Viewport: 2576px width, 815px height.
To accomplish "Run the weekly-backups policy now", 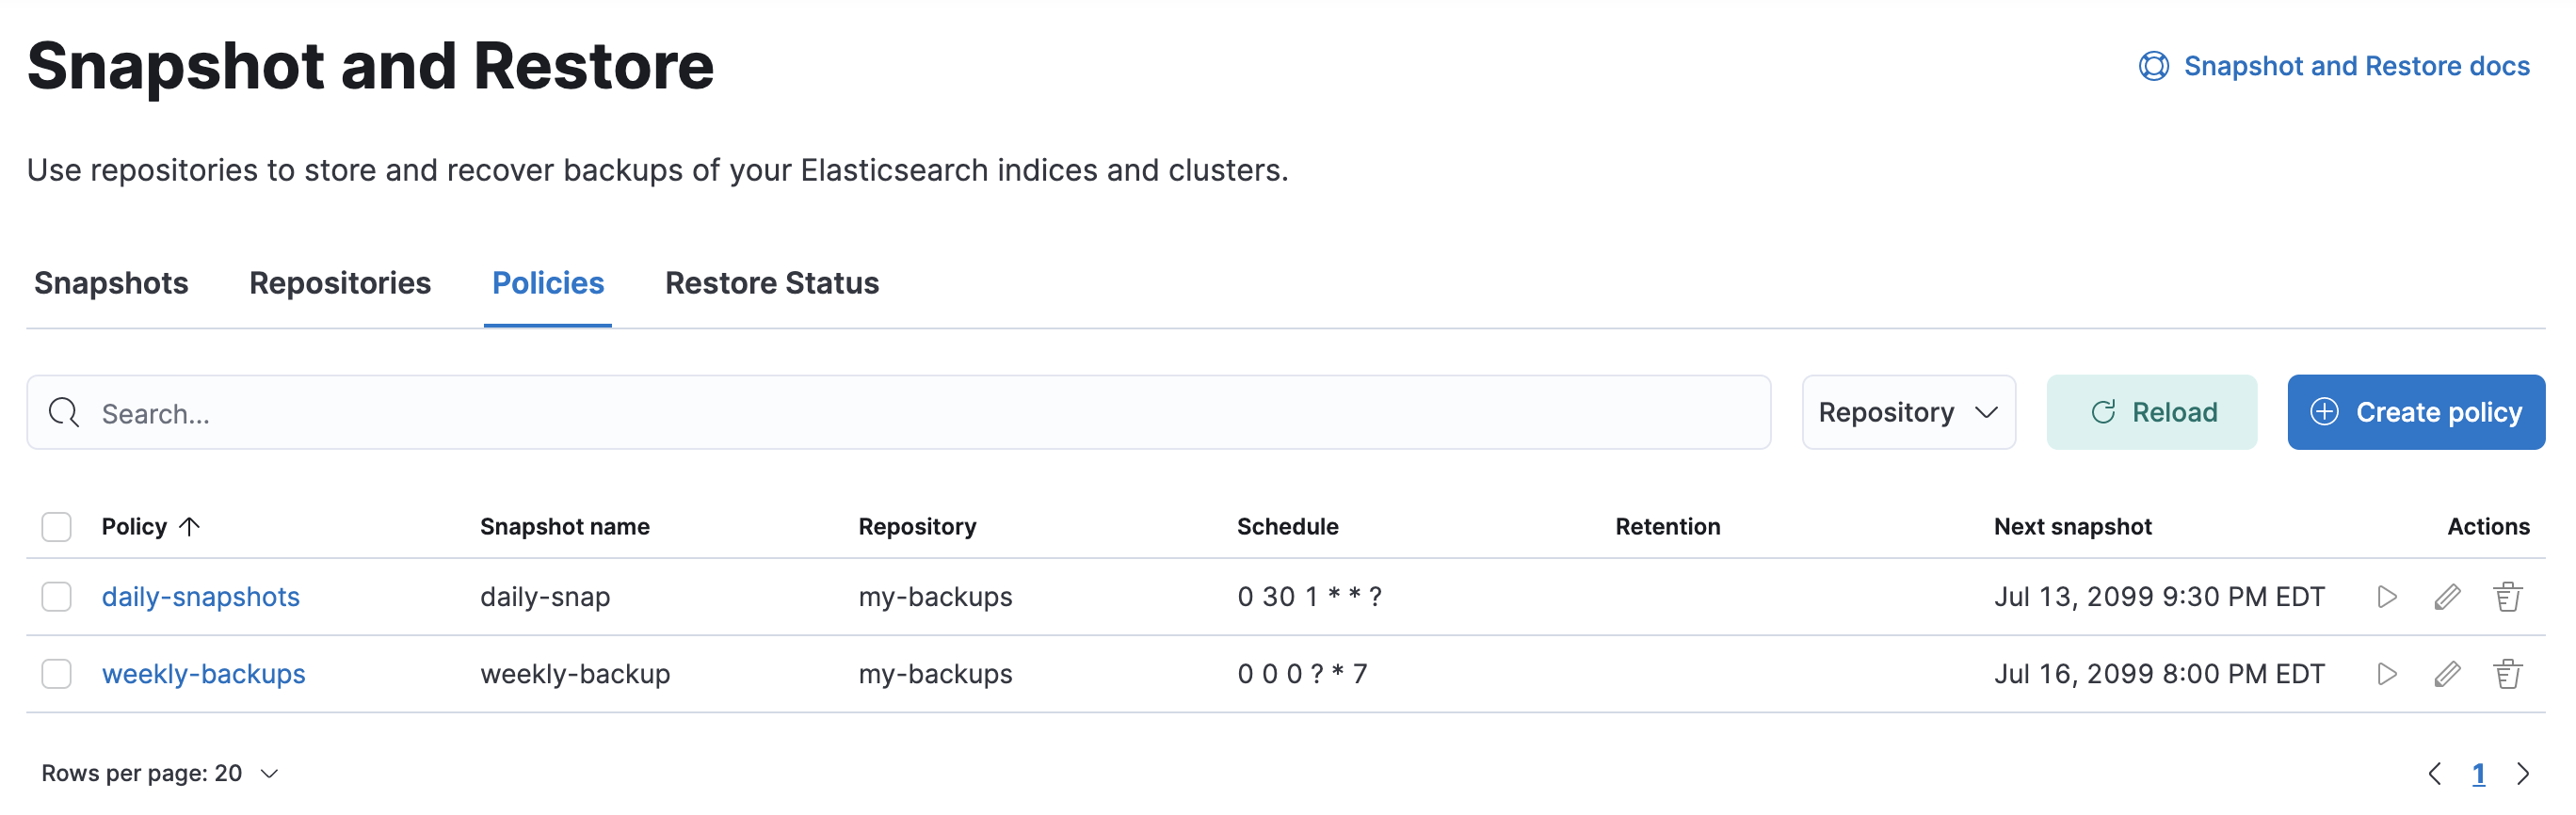I will (2387, 674).
